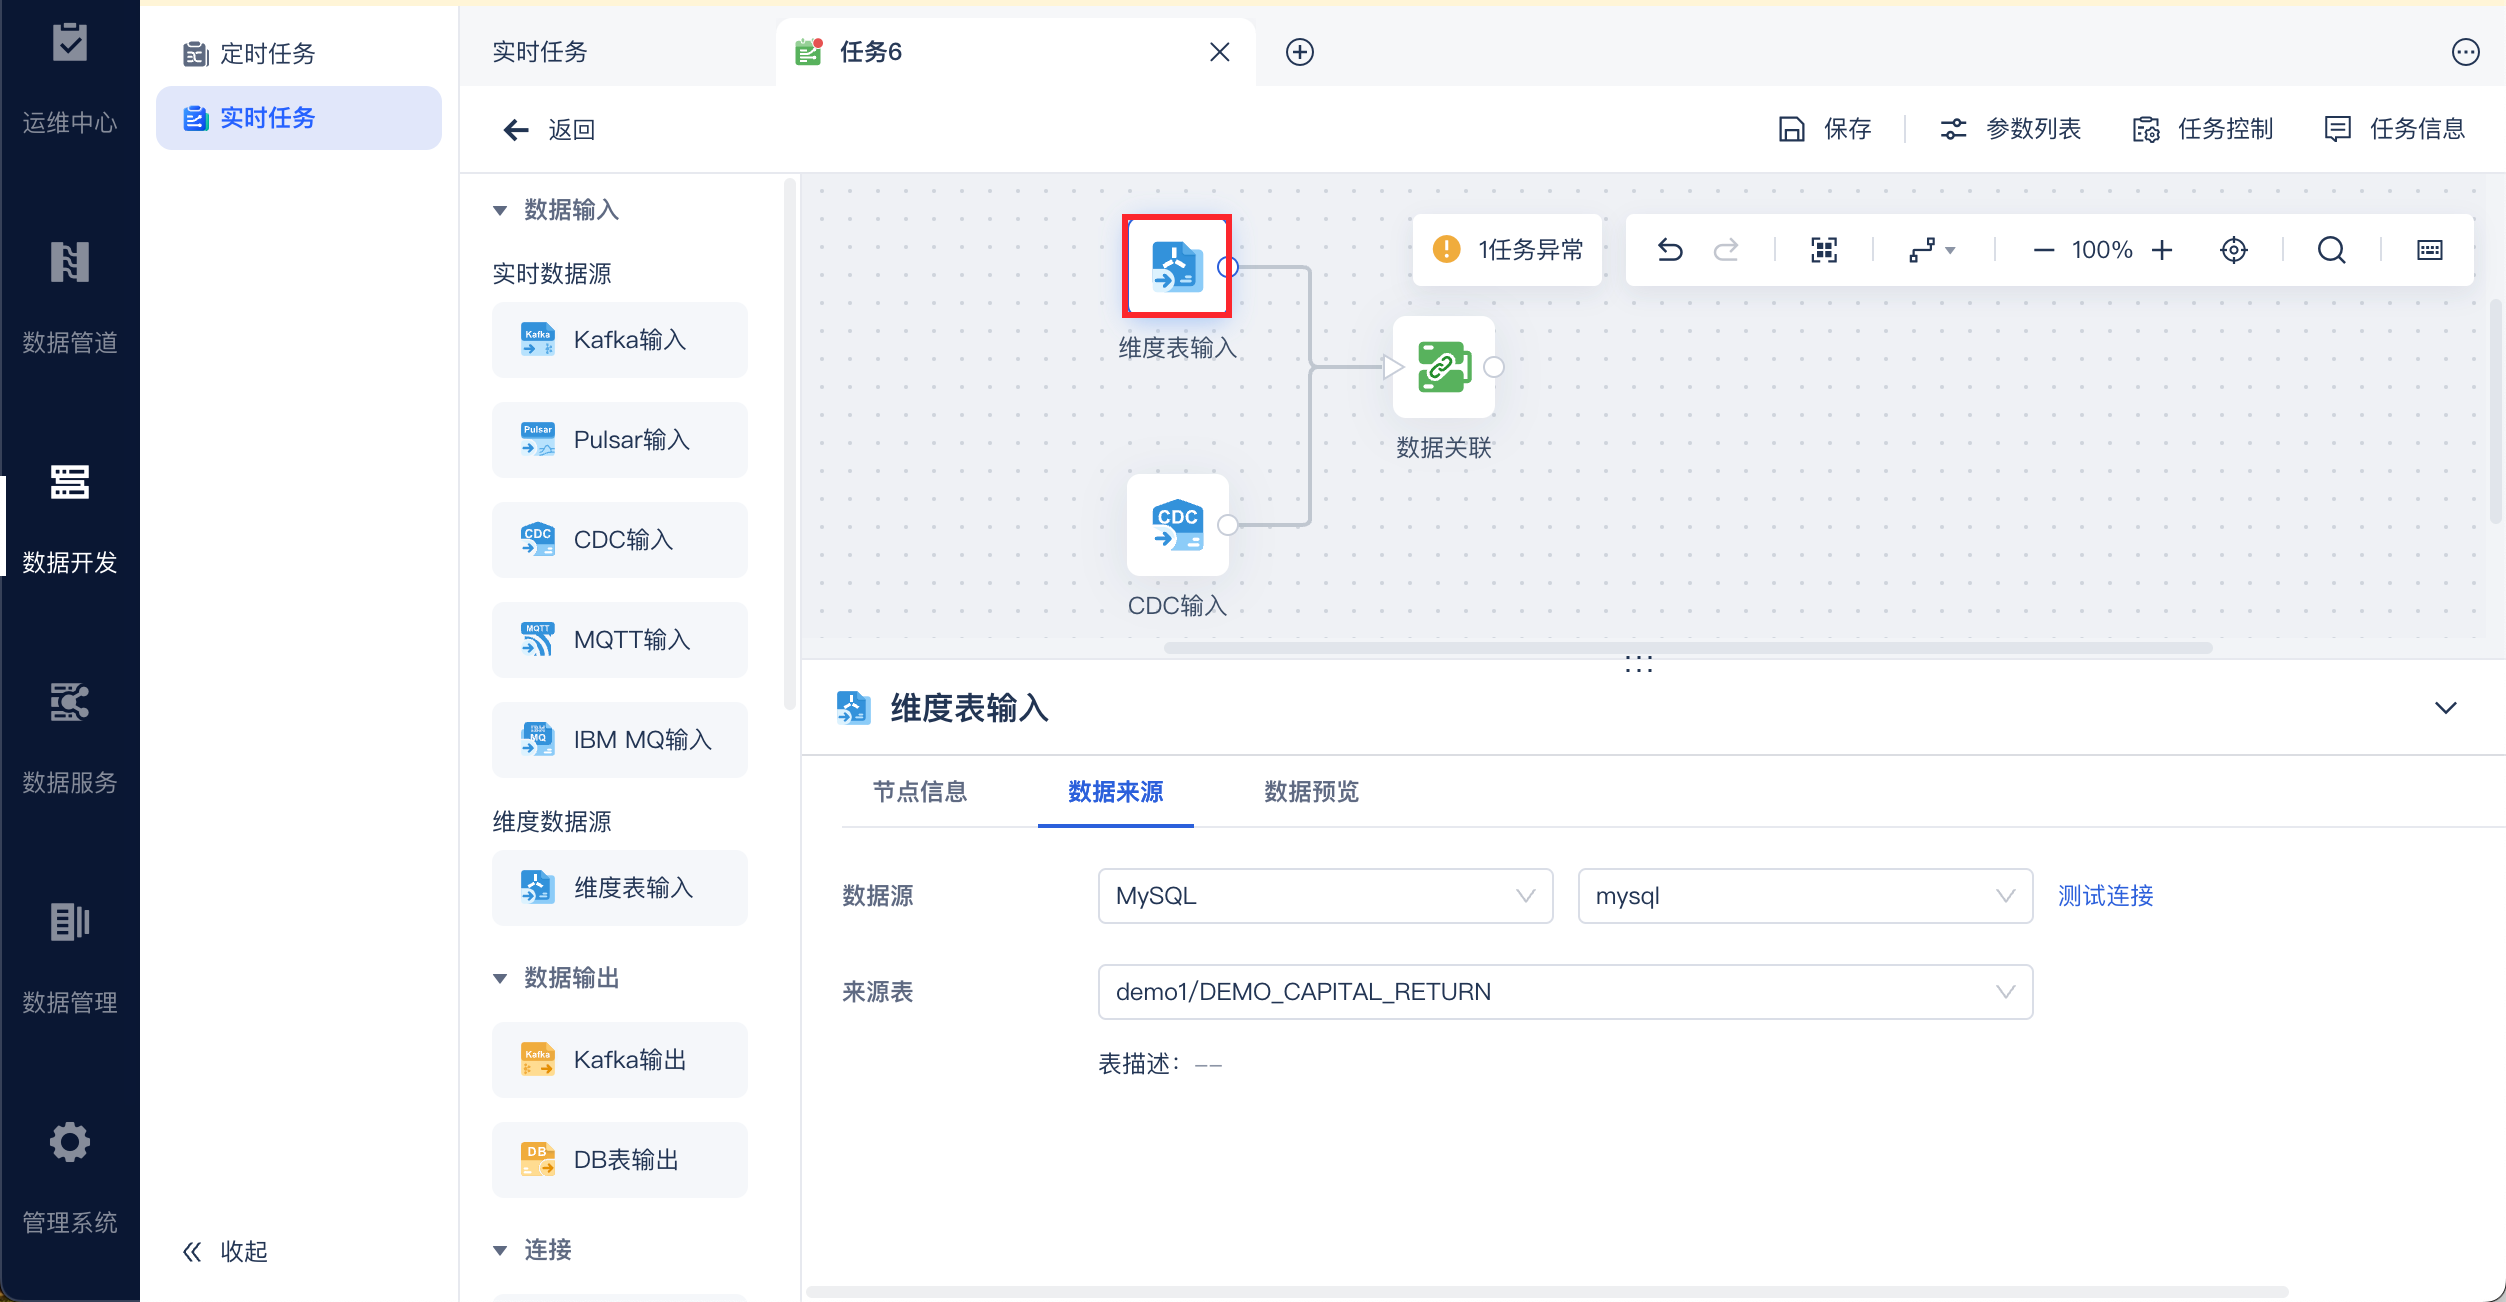Click the 保存 button
2506x1302 pixels.
(1825, 129)
